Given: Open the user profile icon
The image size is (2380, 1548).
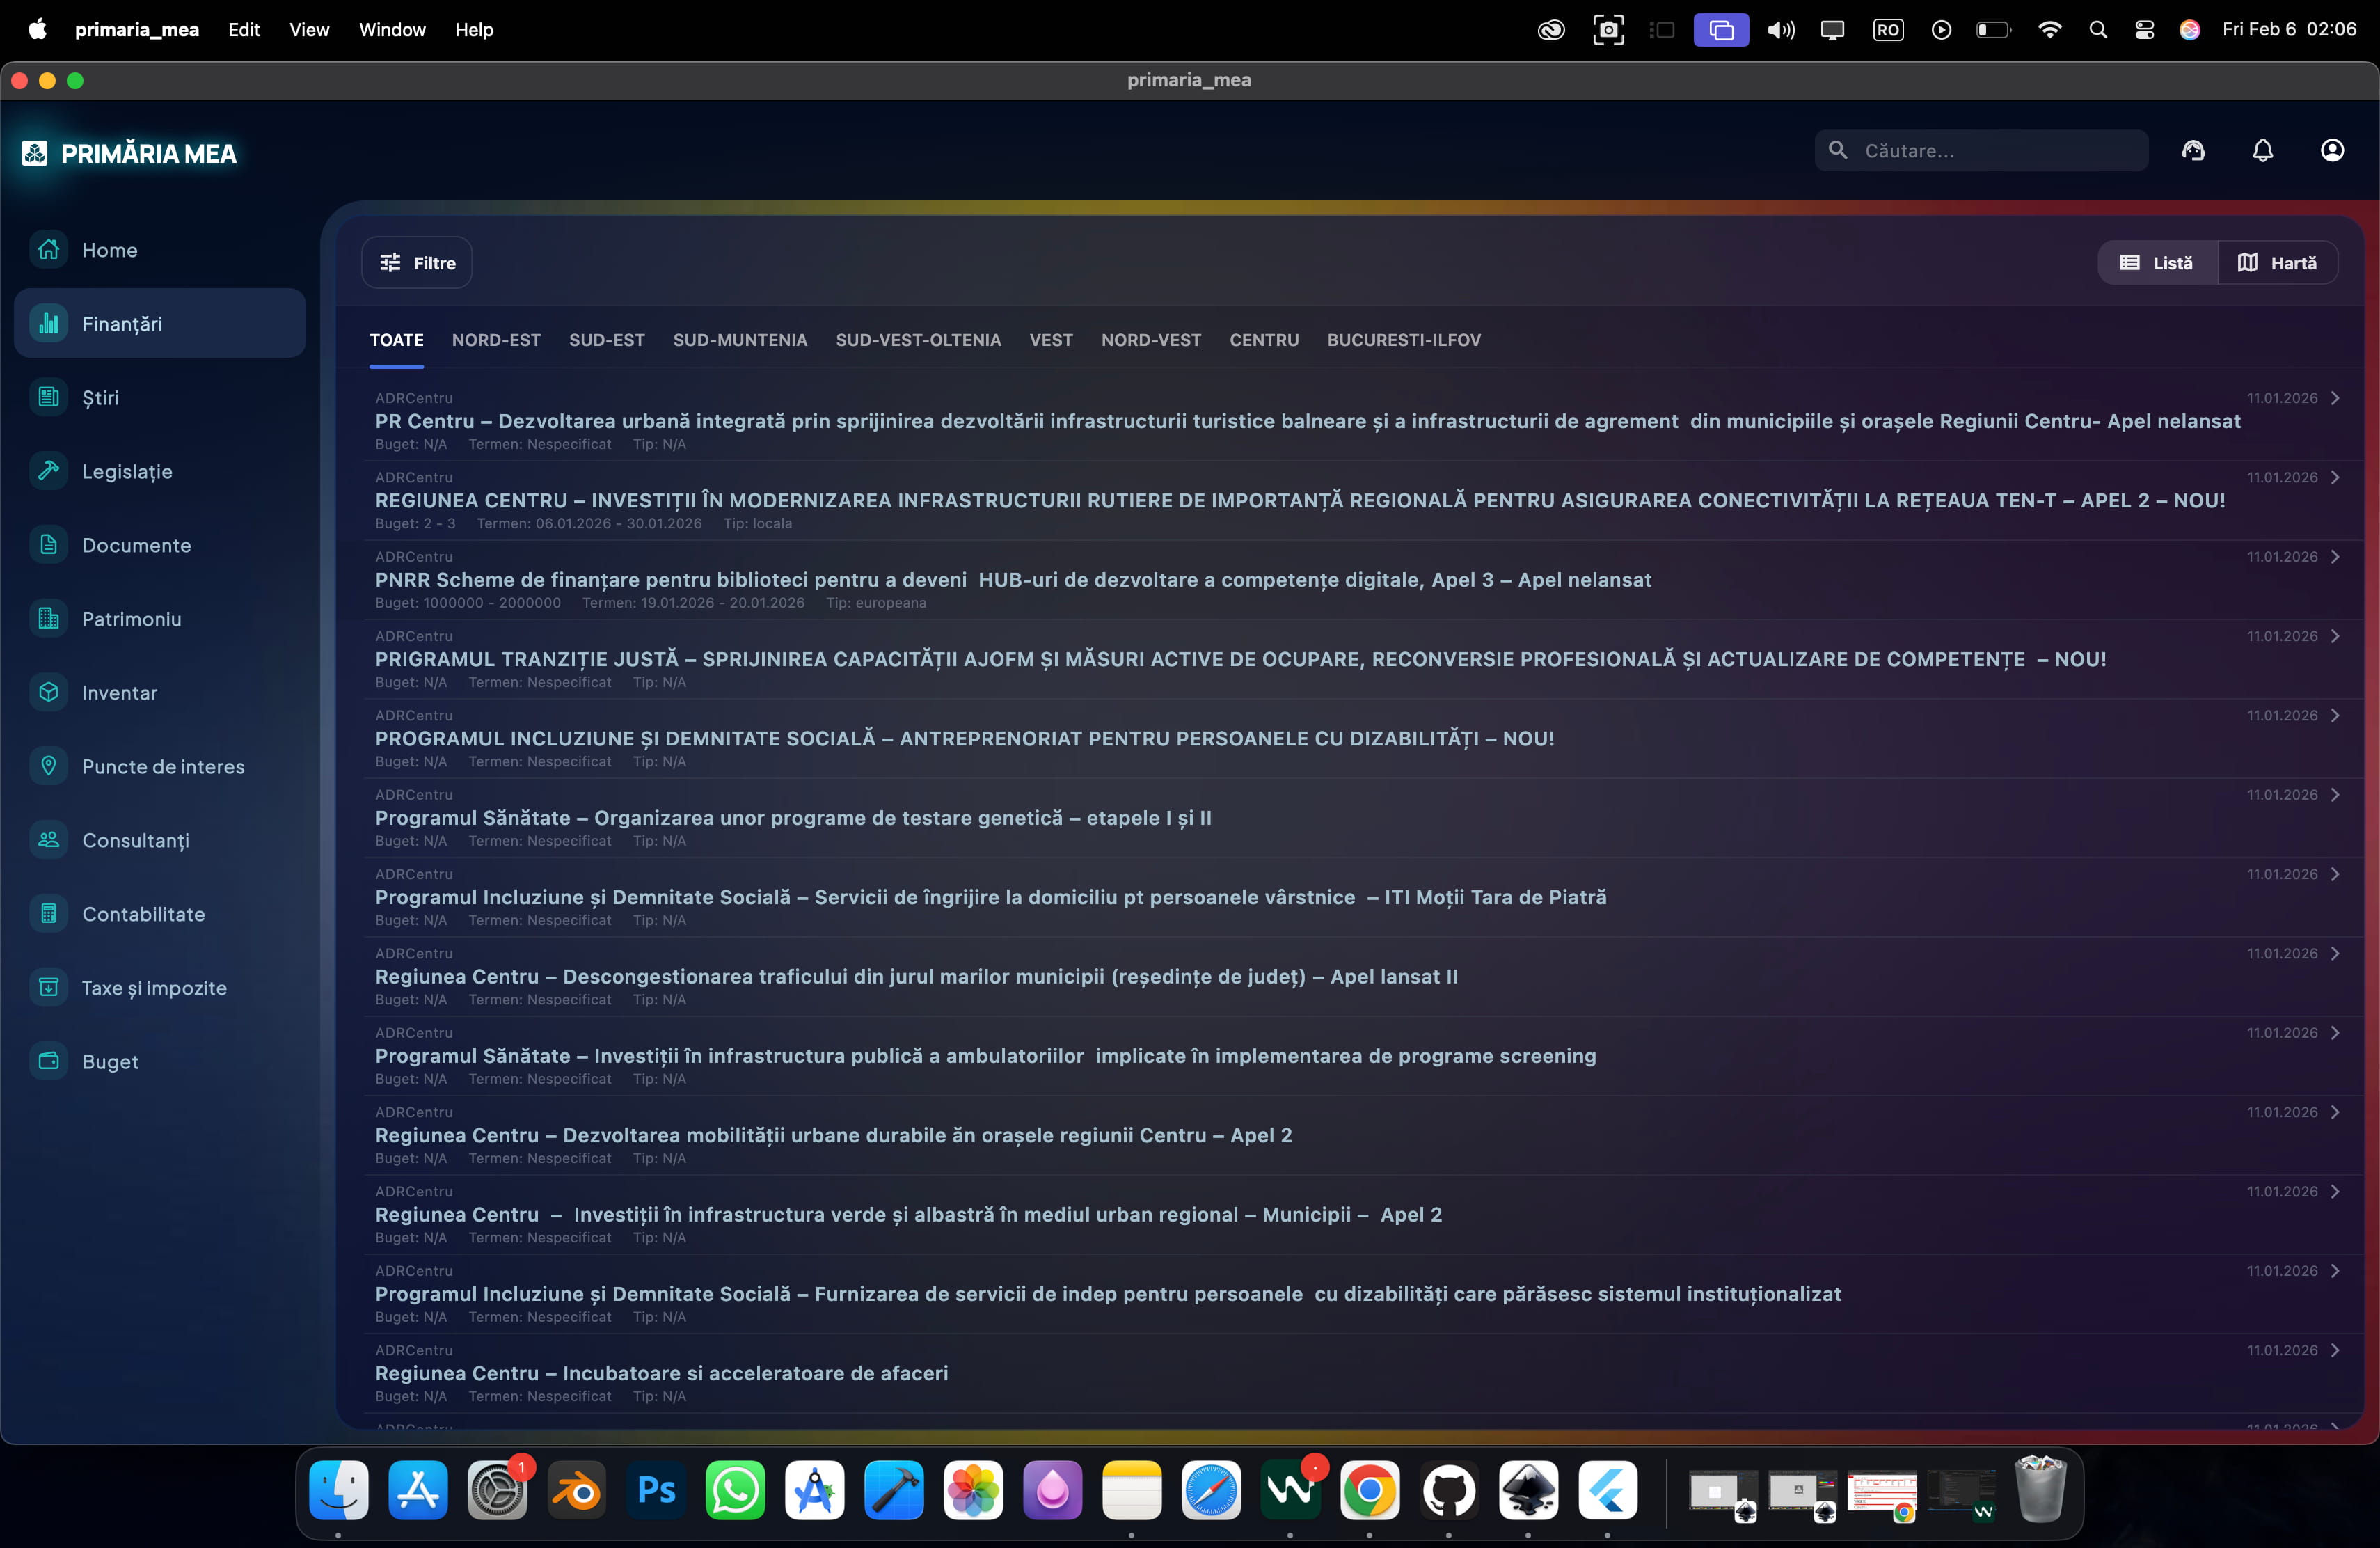Looking at the screenshot, I should click(x=2331, y=150).
